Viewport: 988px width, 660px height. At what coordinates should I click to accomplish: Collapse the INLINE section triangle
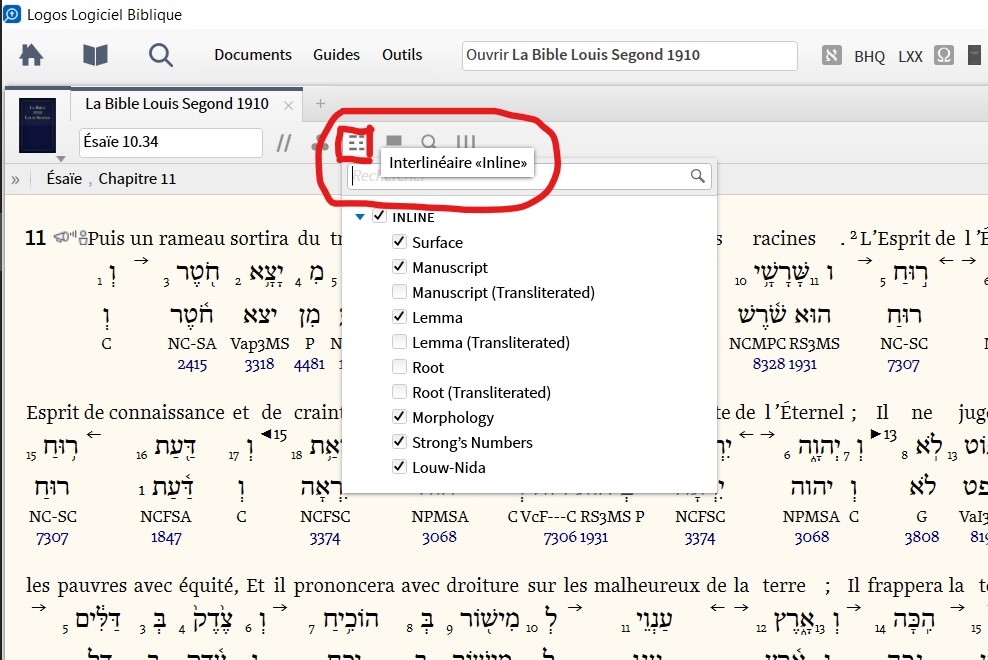tap(360, 217)
